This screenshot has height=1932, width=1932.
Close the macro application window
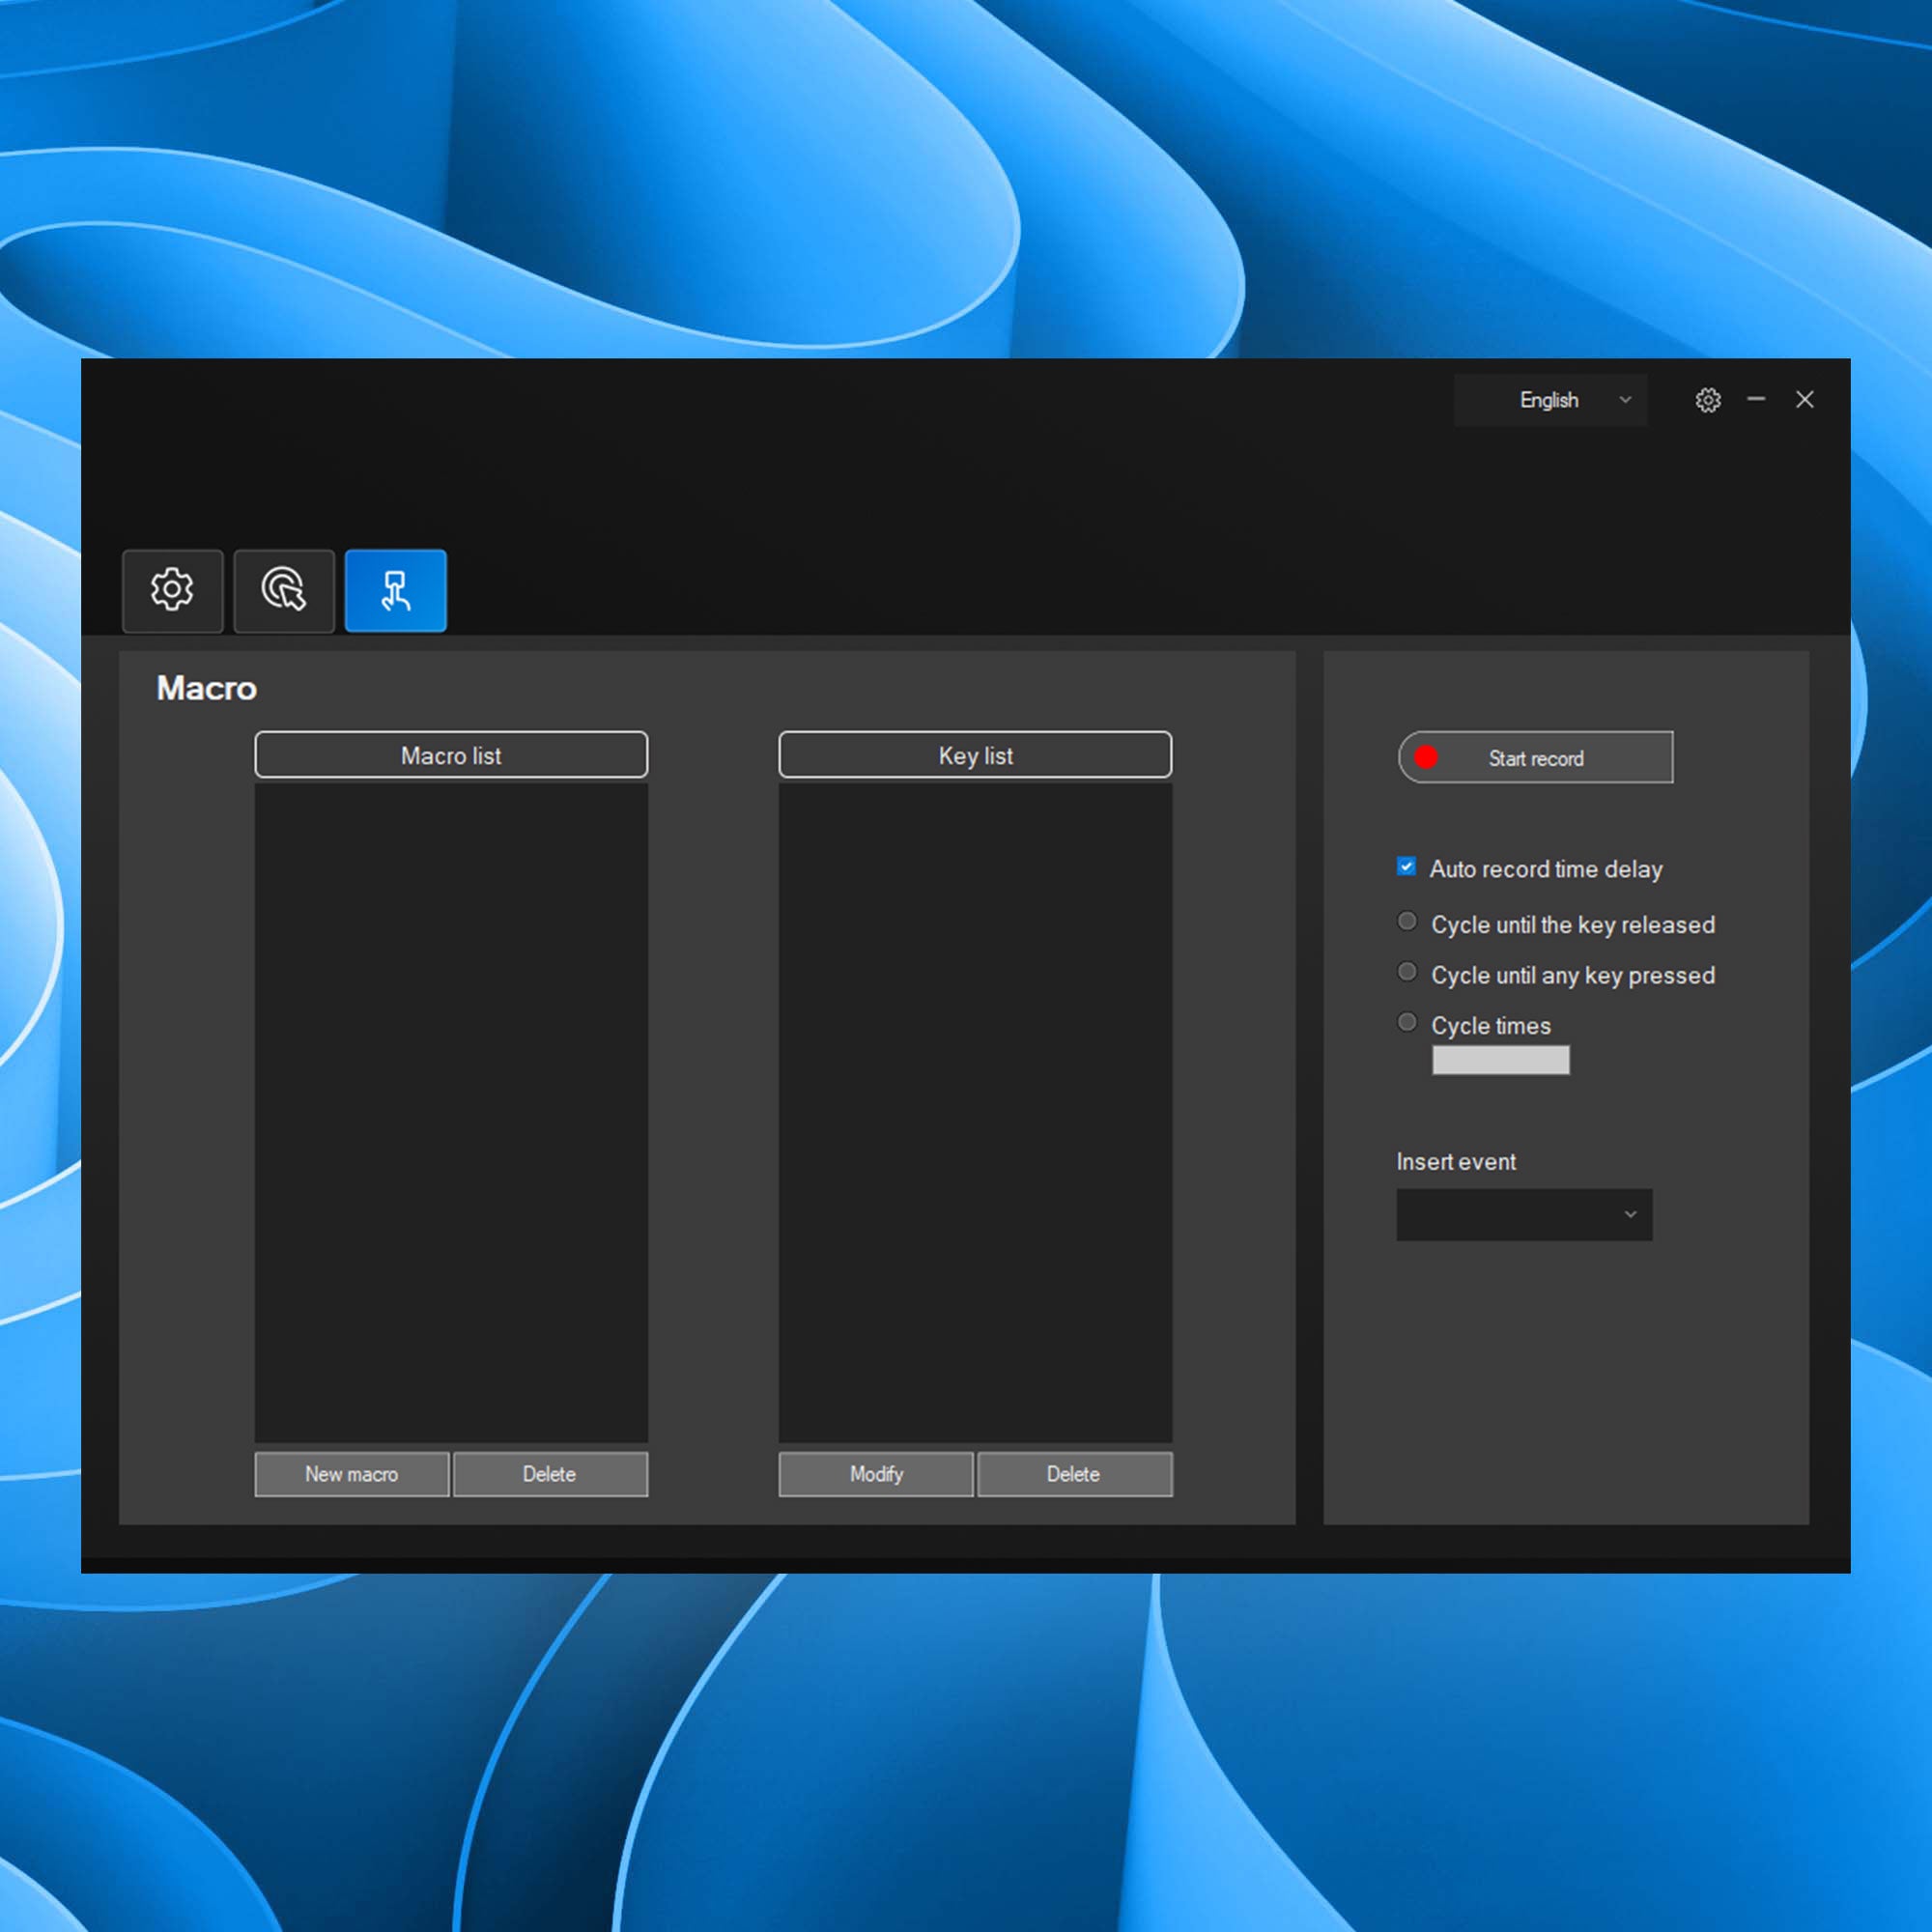(x=1804, y=399)
